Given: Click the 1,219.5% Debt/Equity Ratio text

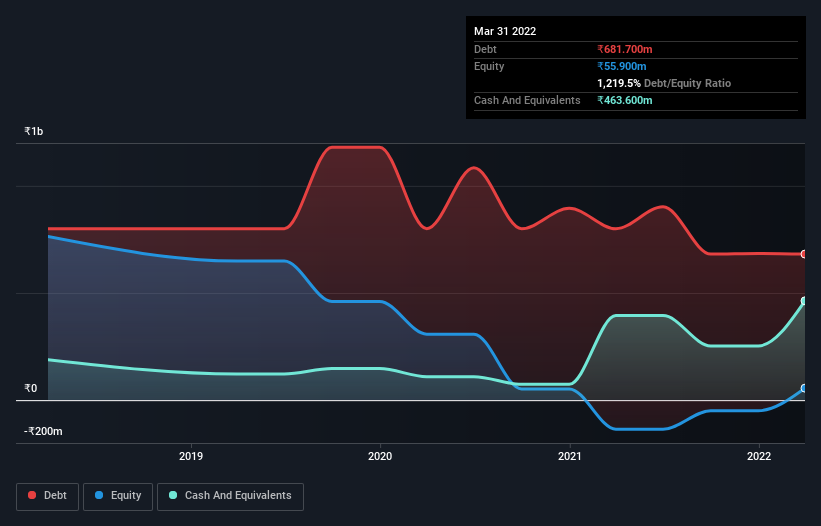Looking at the screenshot, I should click(x=664, y=83).
